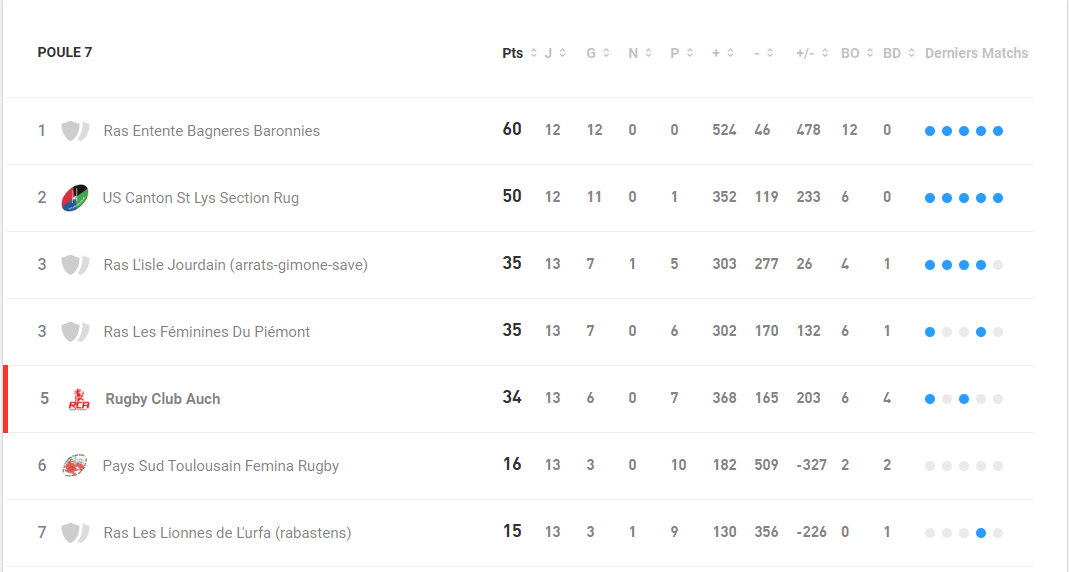Open Rugby Club Auch team link
Screen dimensions: 1069x572
[162, 399]
